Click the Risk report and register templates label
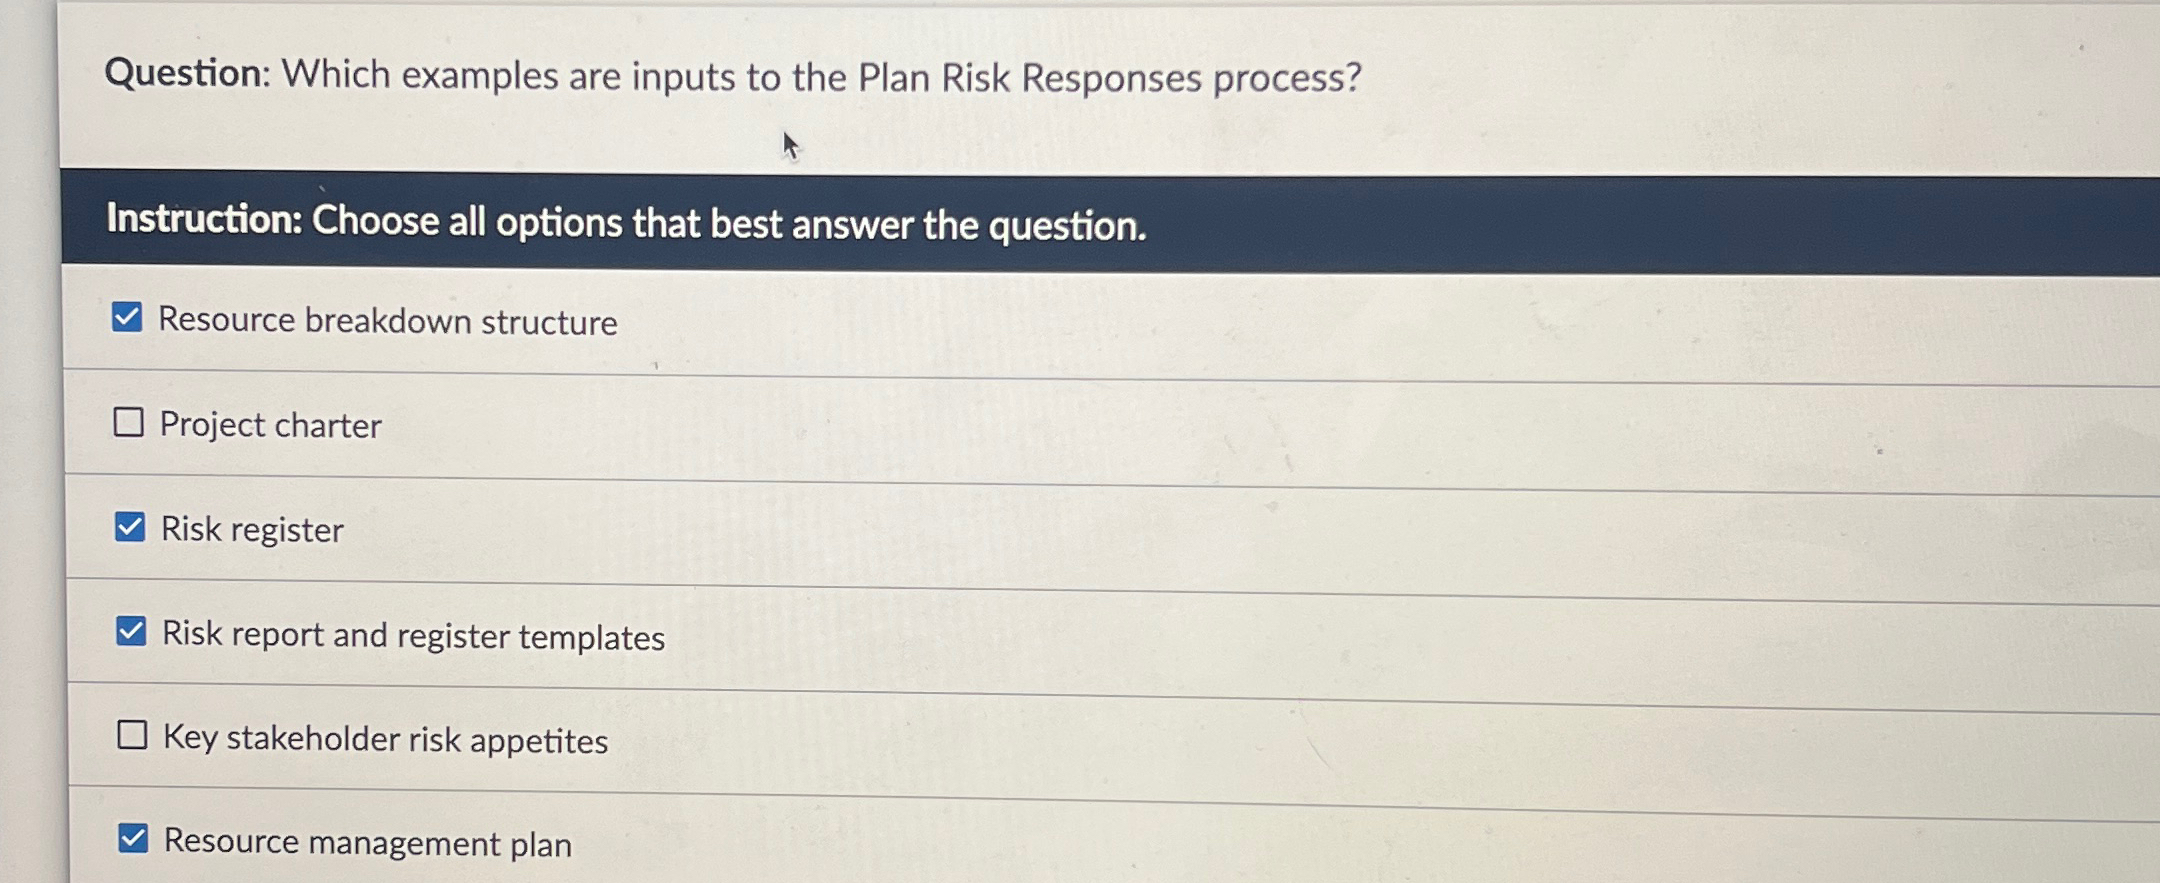 (x=412, y=634)
